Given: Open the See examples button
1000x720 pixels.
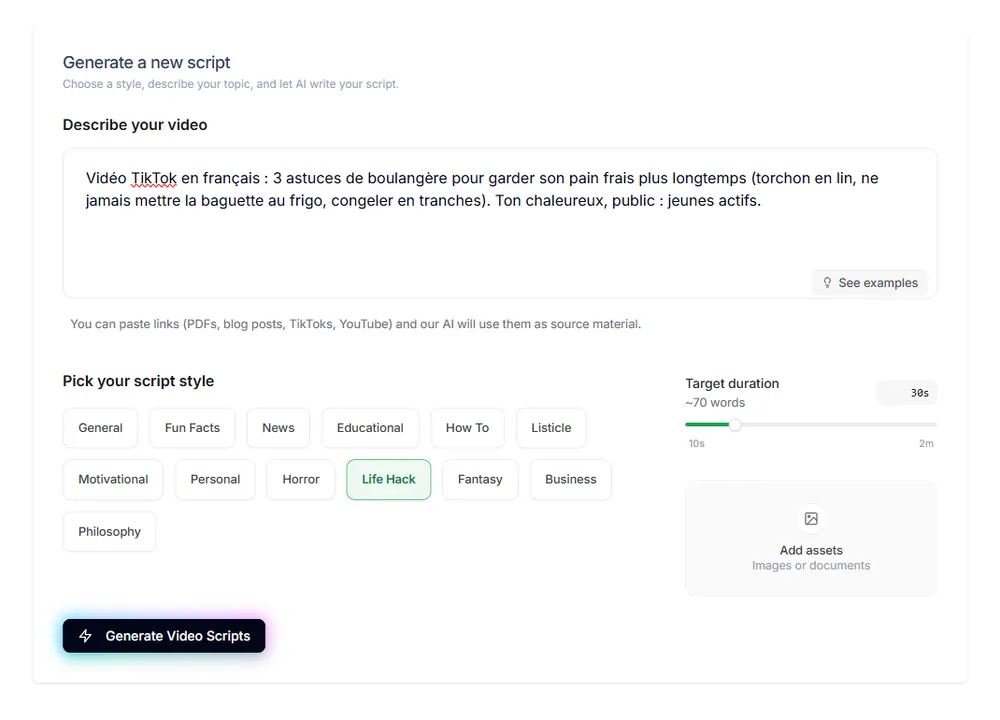Looking at the screenshot, I should (x=870, y=283).
